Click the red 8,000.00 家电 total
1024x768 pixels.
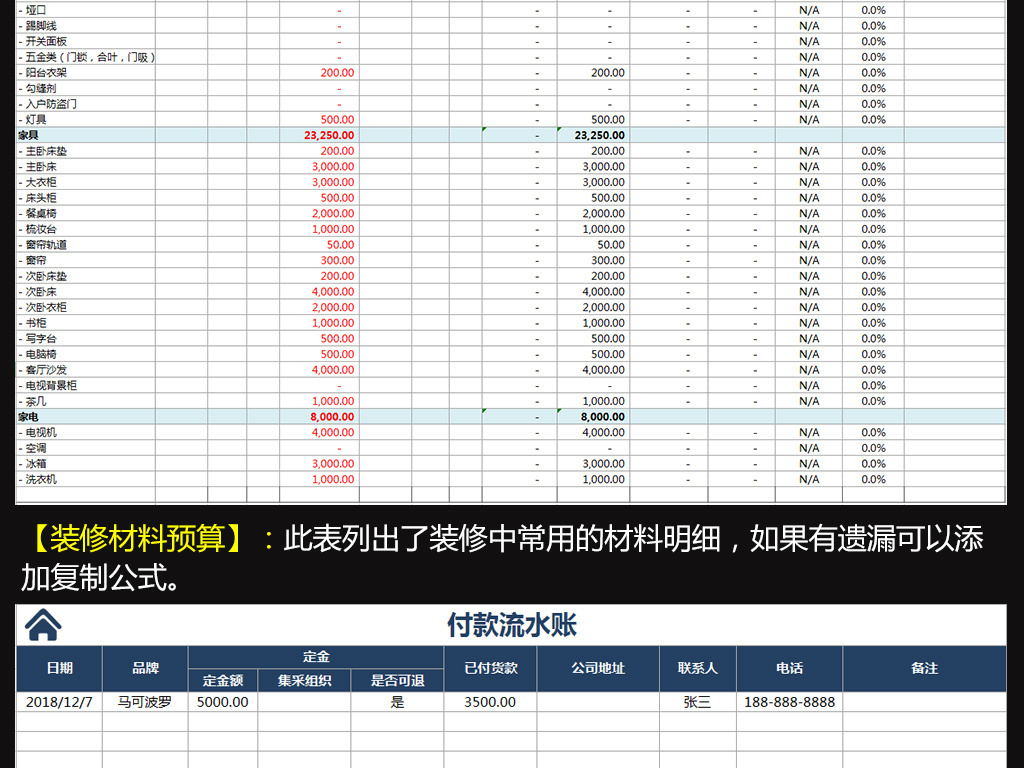pyautogui.click(x=332, y=417)
